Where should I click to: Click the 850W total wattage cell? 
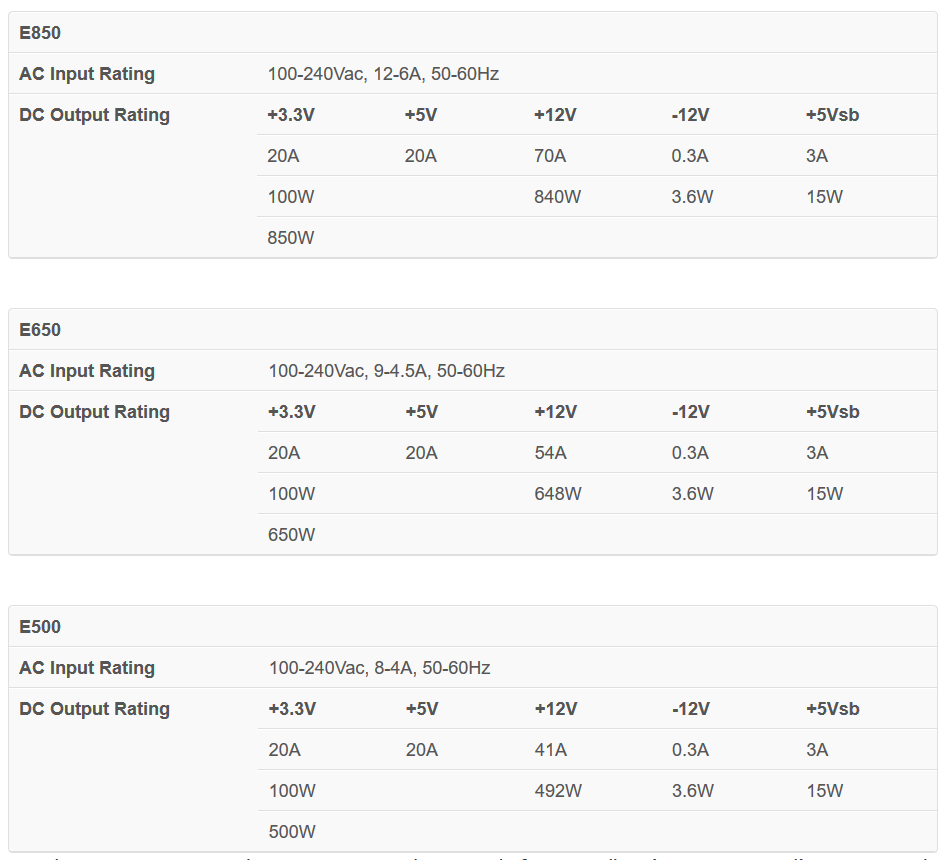click(x=291, y=238)
